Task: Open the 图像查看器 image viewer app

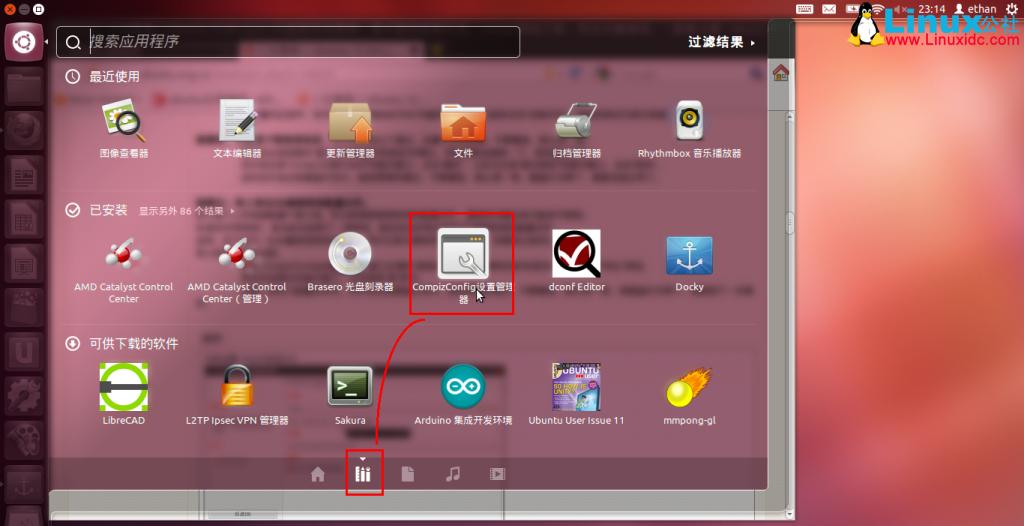Action: 123,129
